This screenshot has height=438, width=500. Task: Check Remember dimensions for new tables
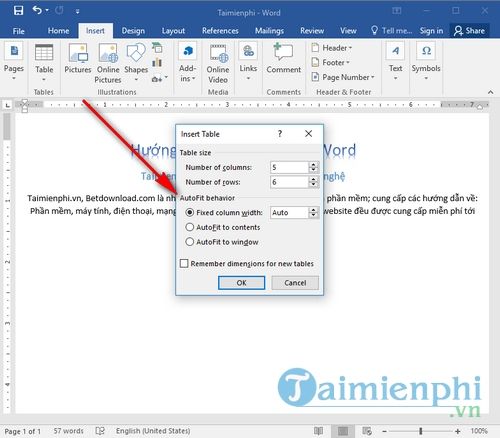[247, 264]
